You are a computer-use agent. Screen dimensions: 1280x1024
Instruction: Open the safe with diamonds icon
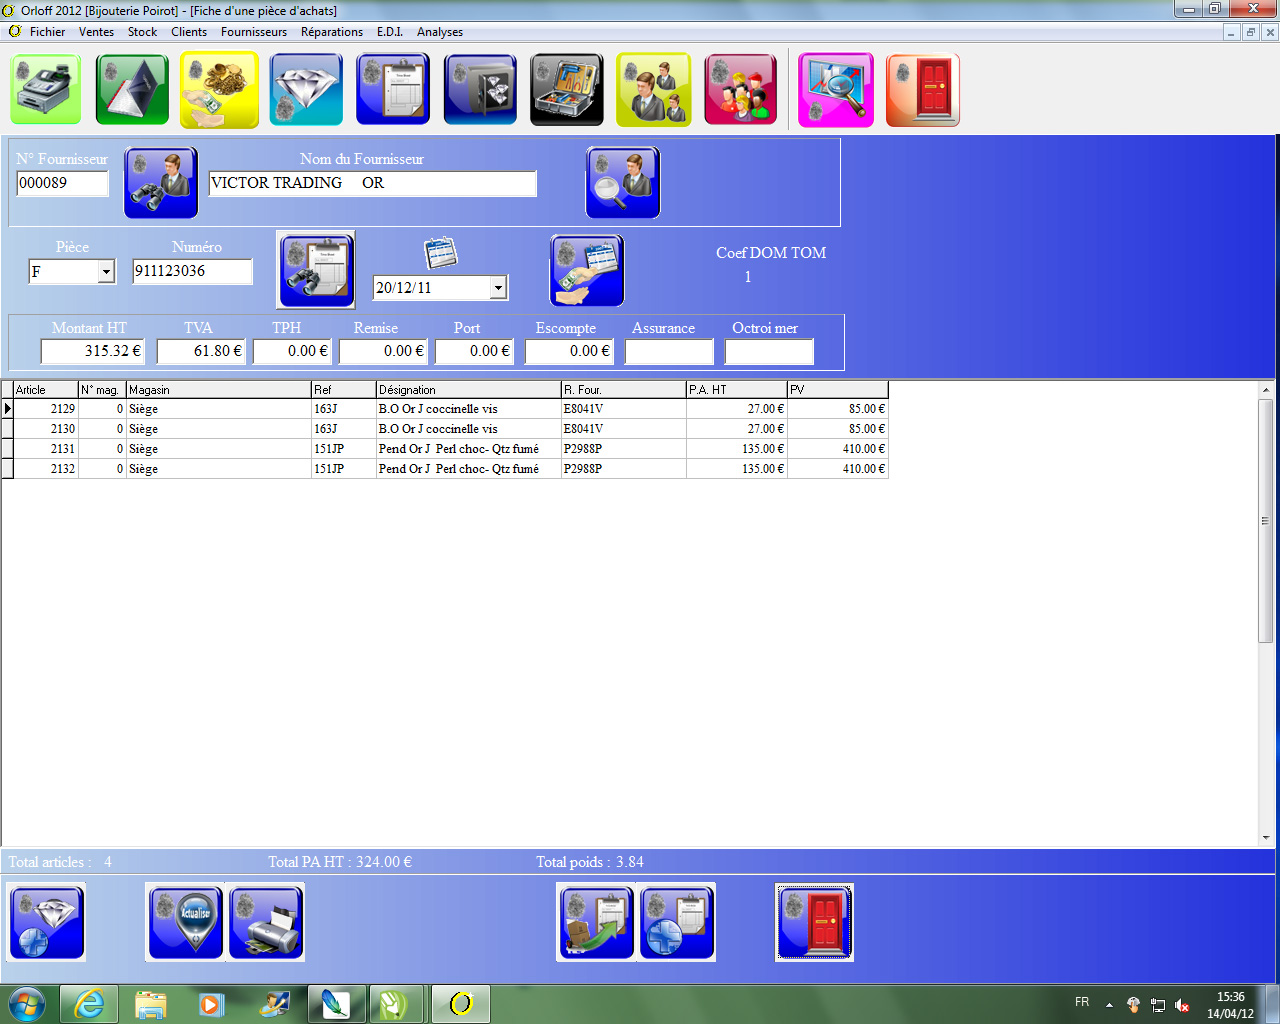(480, 90)
